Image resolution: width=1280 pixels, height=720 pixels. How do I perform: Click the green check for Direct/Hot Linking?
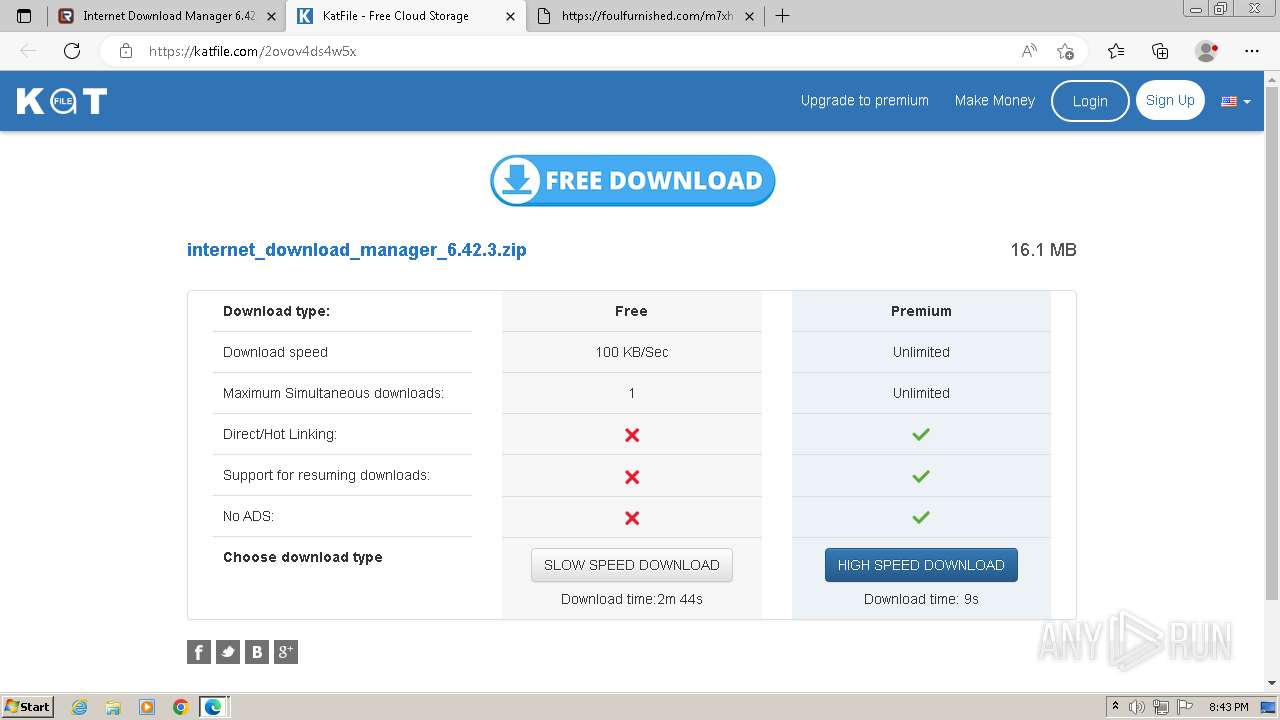pos(921,434)
